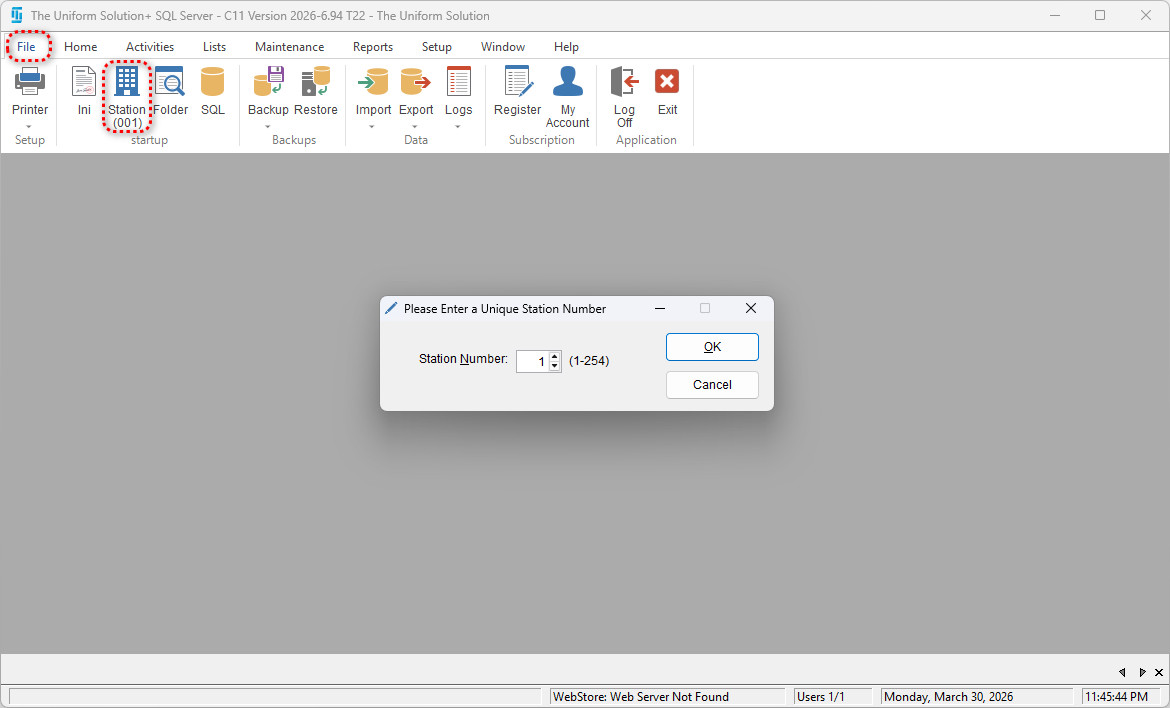Expand the Printer dropdown arrow
Viewport: 1170px width, 708px height.
point(29,126)
